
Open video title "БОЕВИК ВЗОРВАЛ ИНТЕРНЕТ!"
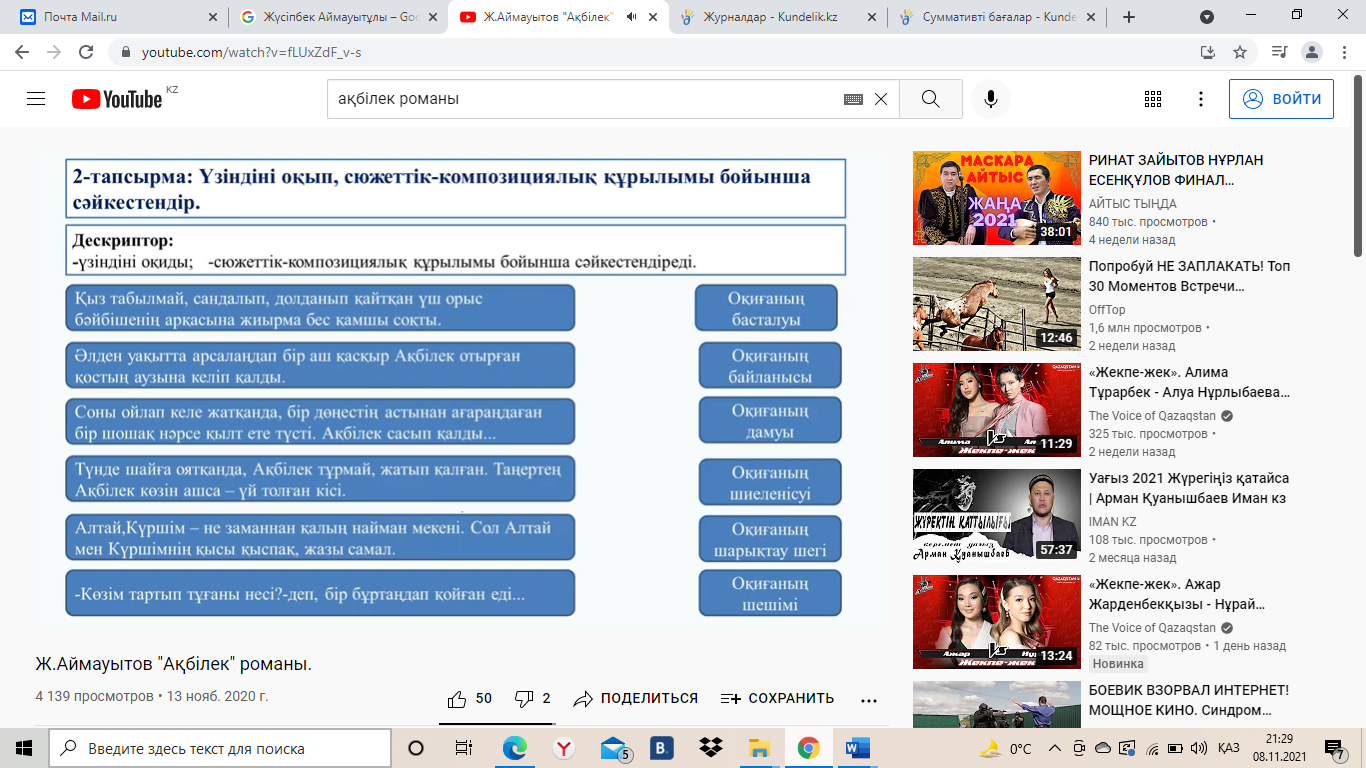click(x=1189, y=700)
